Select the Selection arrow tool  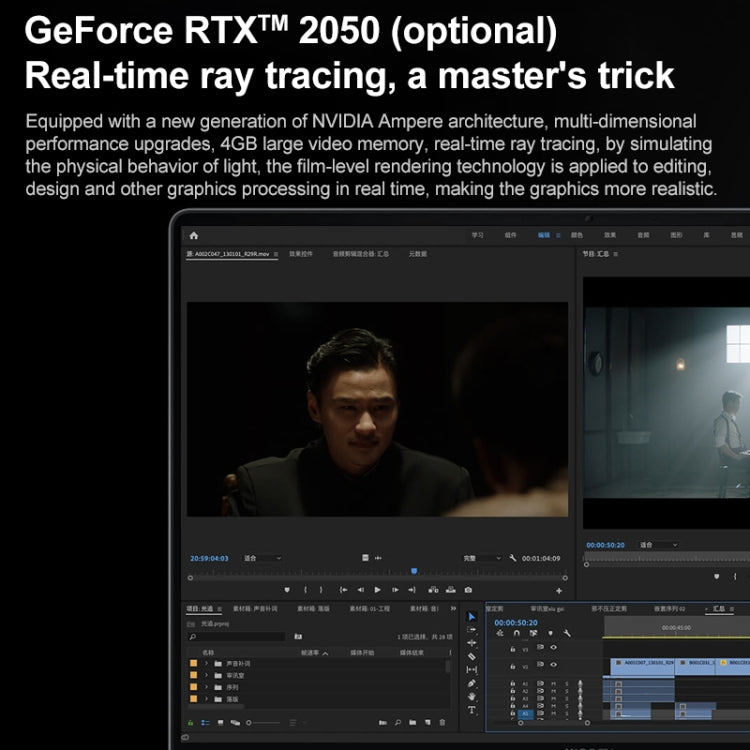472,616
